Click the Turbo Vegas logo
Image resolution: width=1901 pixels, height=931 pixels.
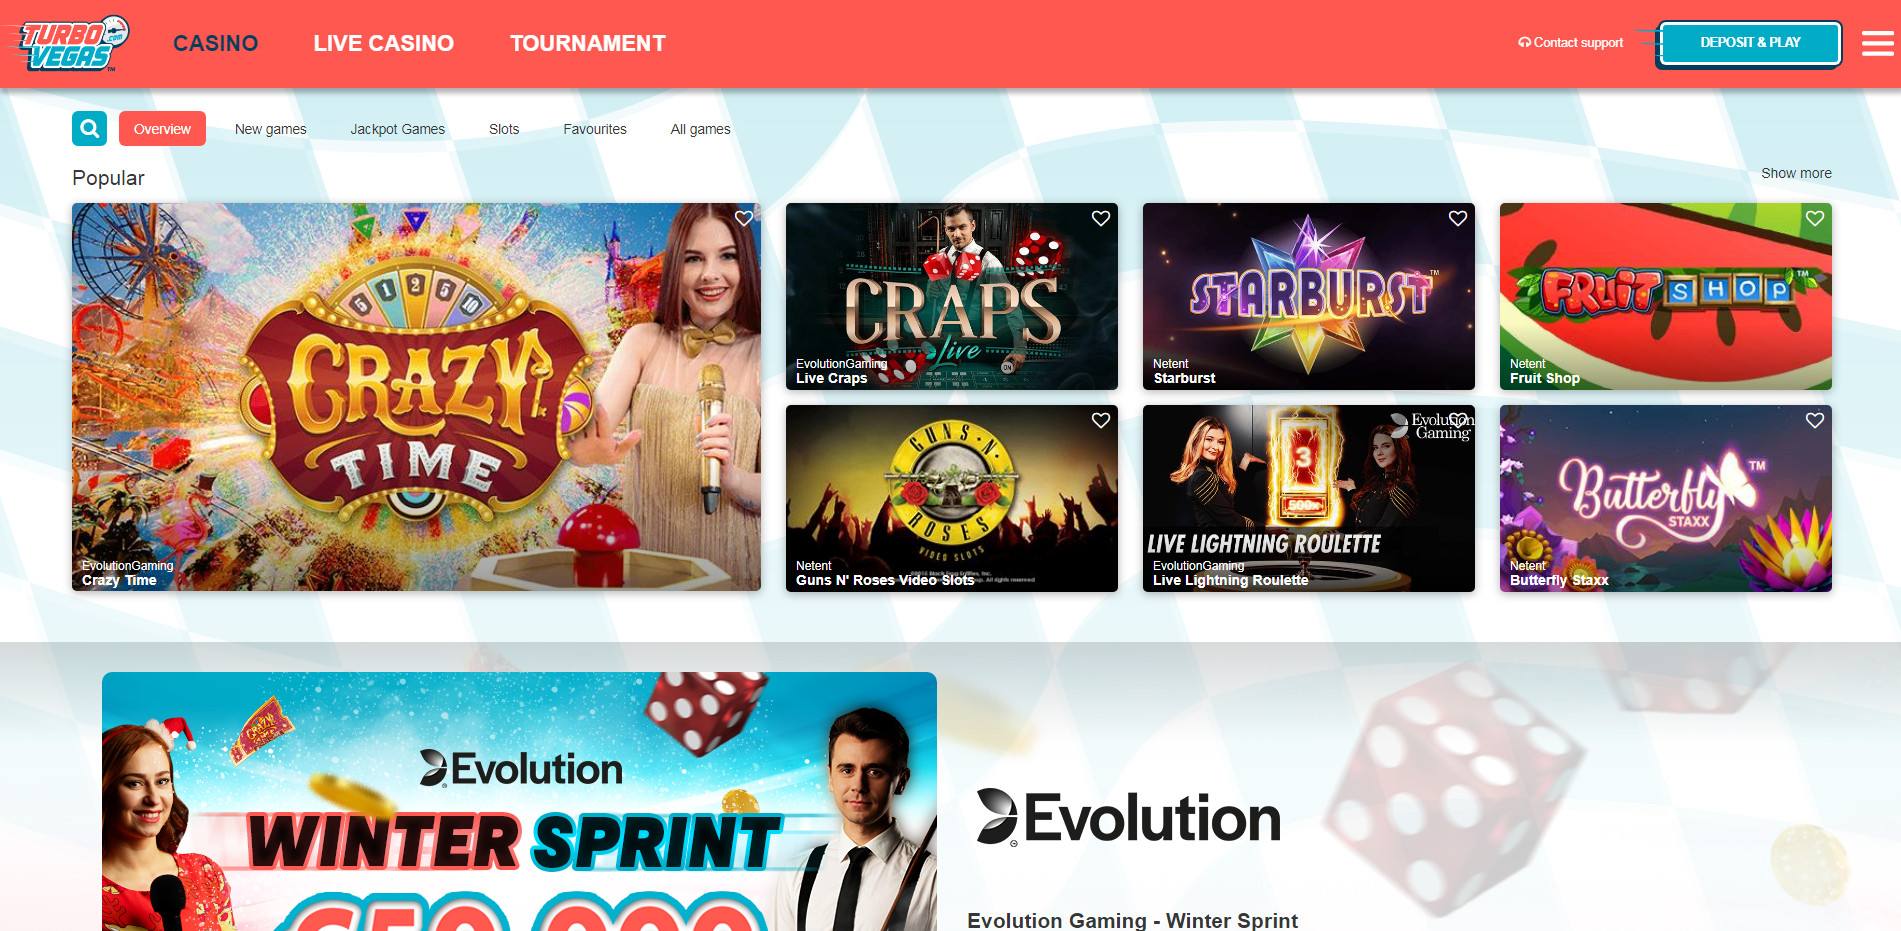[x=70, y=43]
